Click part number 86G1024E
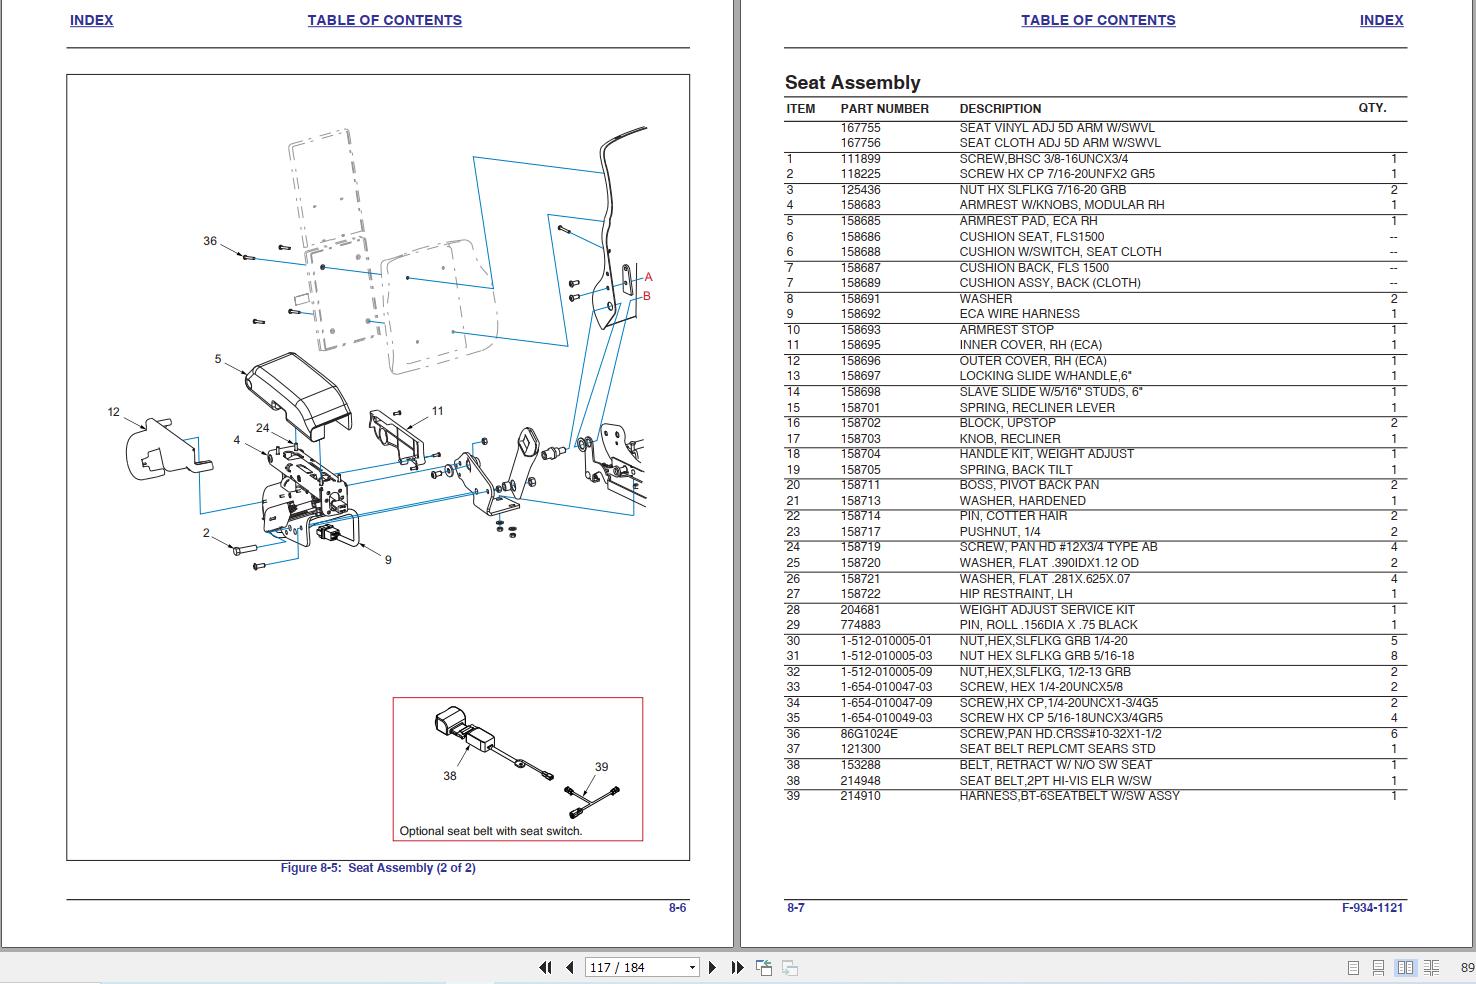The width and height of the screenshot is (1476, 984). tap(869, 734)
